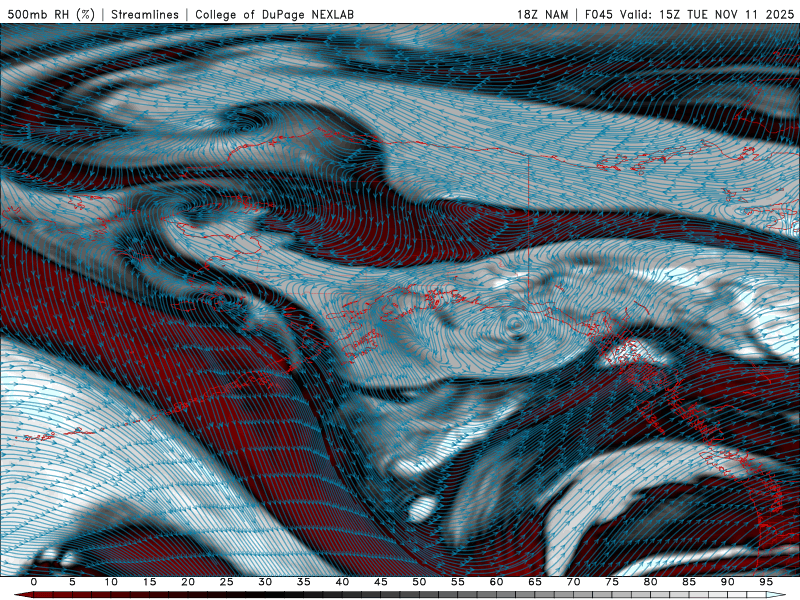Click the colorbar label "55"
800x600 pixels.
458,582
